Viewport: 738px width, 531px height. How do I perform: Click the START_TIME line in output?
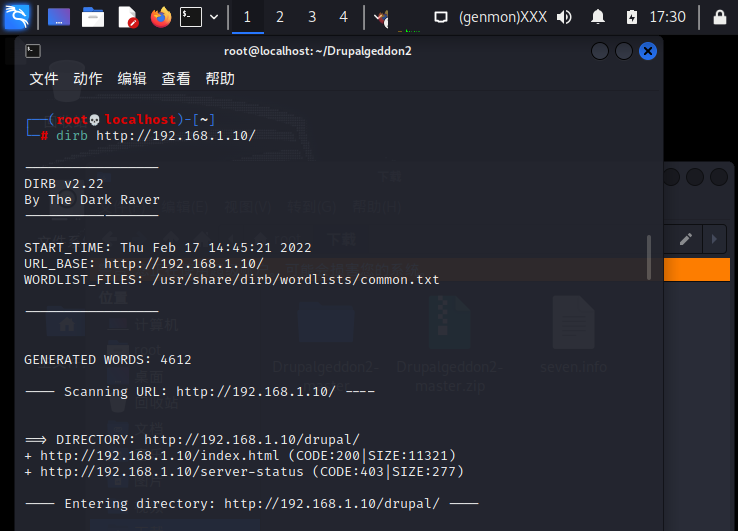click(x=168, y=248)
